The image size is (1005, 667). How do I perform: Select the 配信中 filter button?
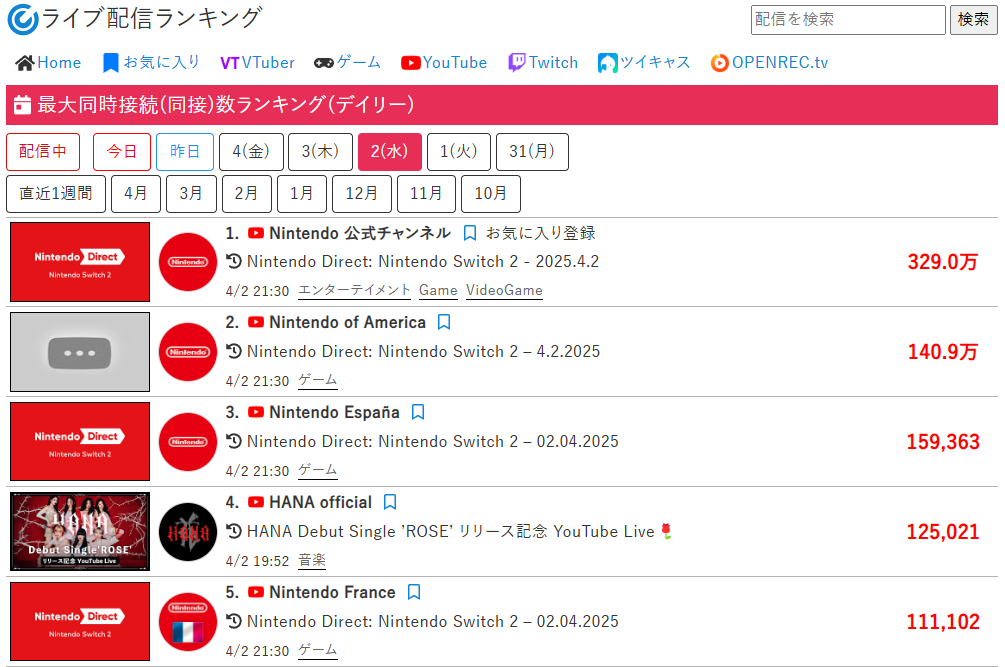[43, 152]
